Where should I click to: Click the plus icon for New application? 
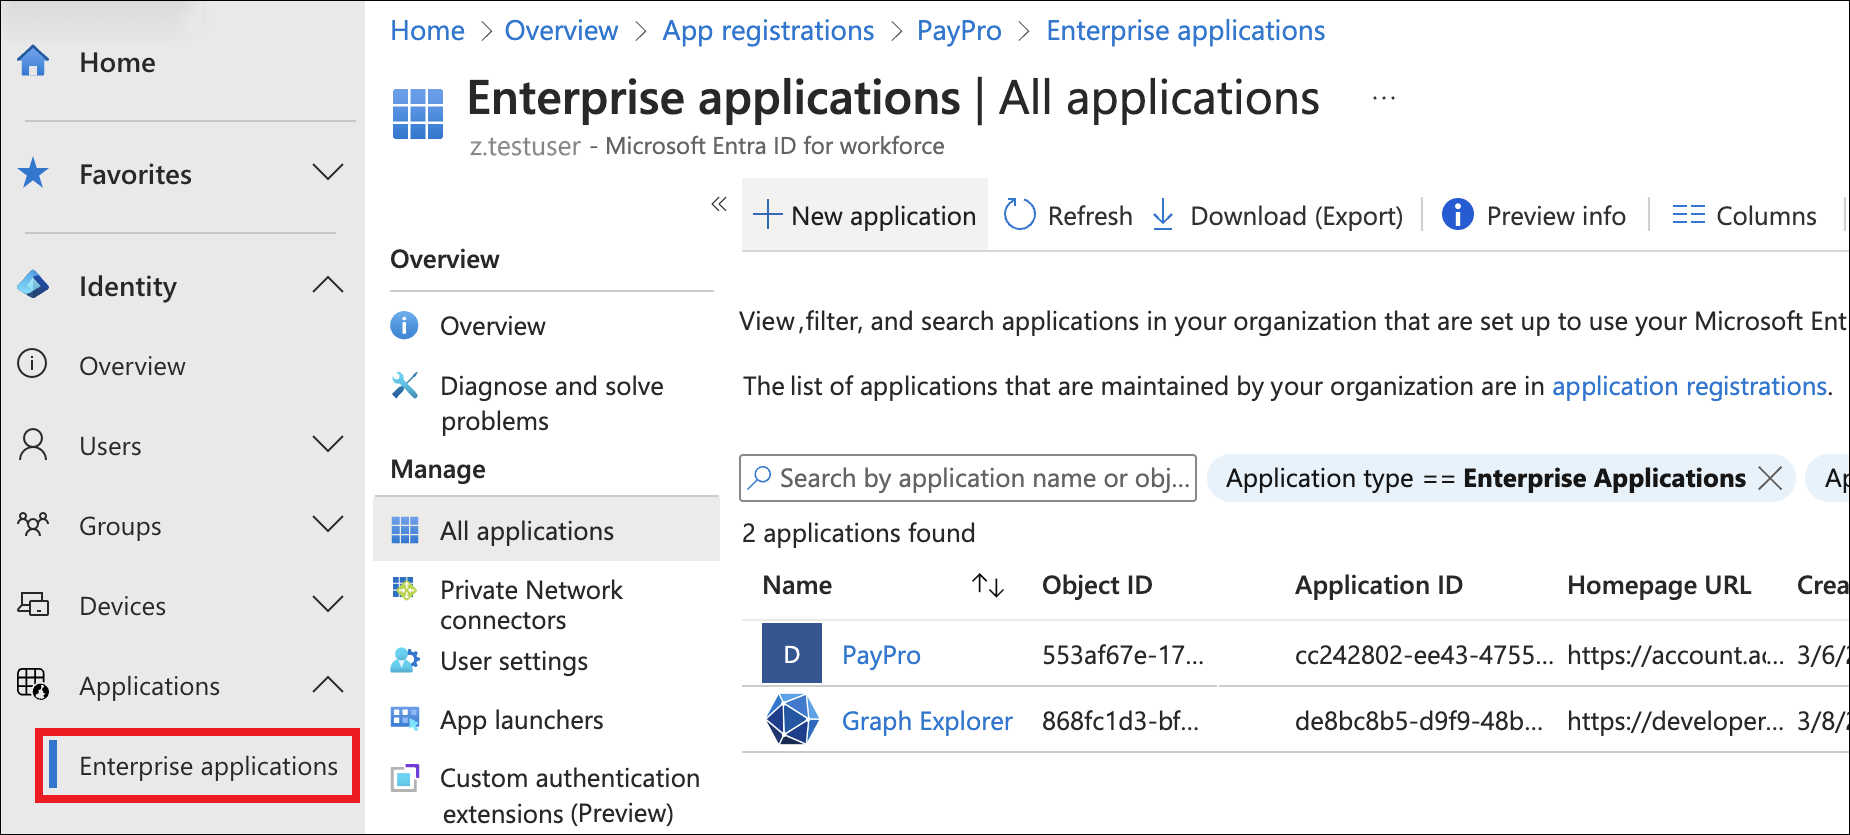(767, 214)
